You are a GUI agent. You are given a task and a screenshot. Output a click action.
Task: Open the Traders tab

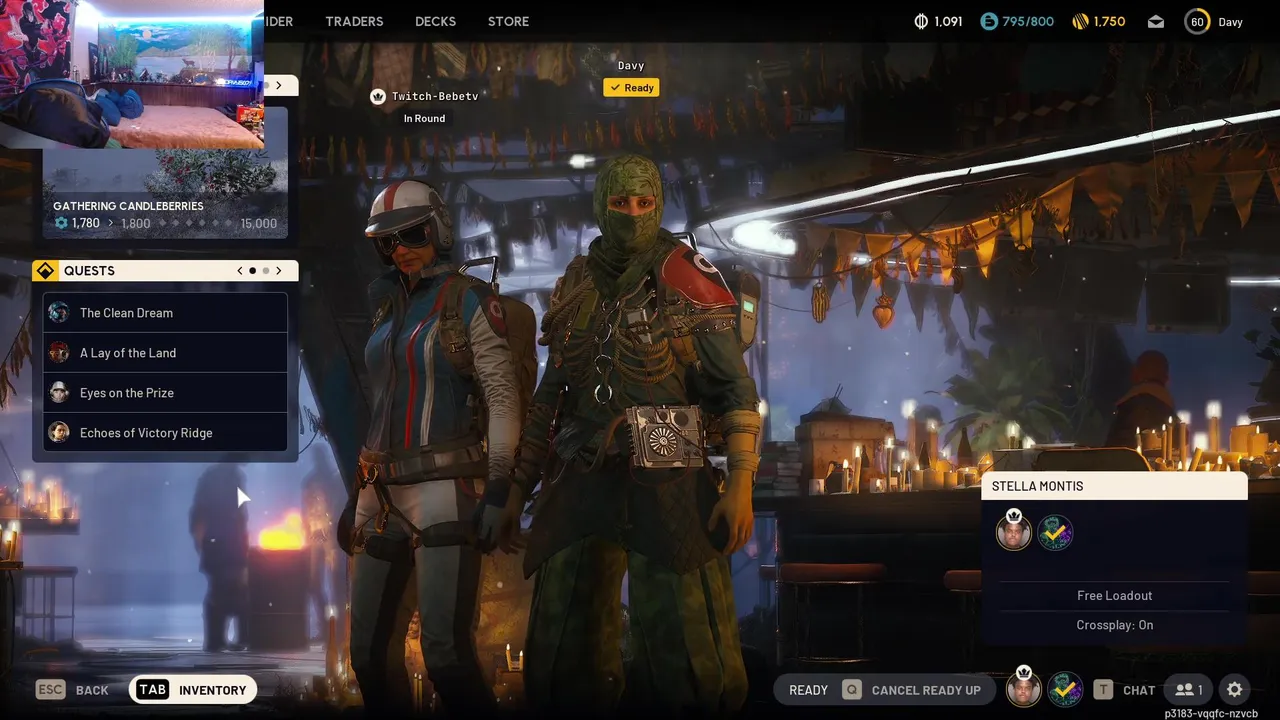(354, 21)
